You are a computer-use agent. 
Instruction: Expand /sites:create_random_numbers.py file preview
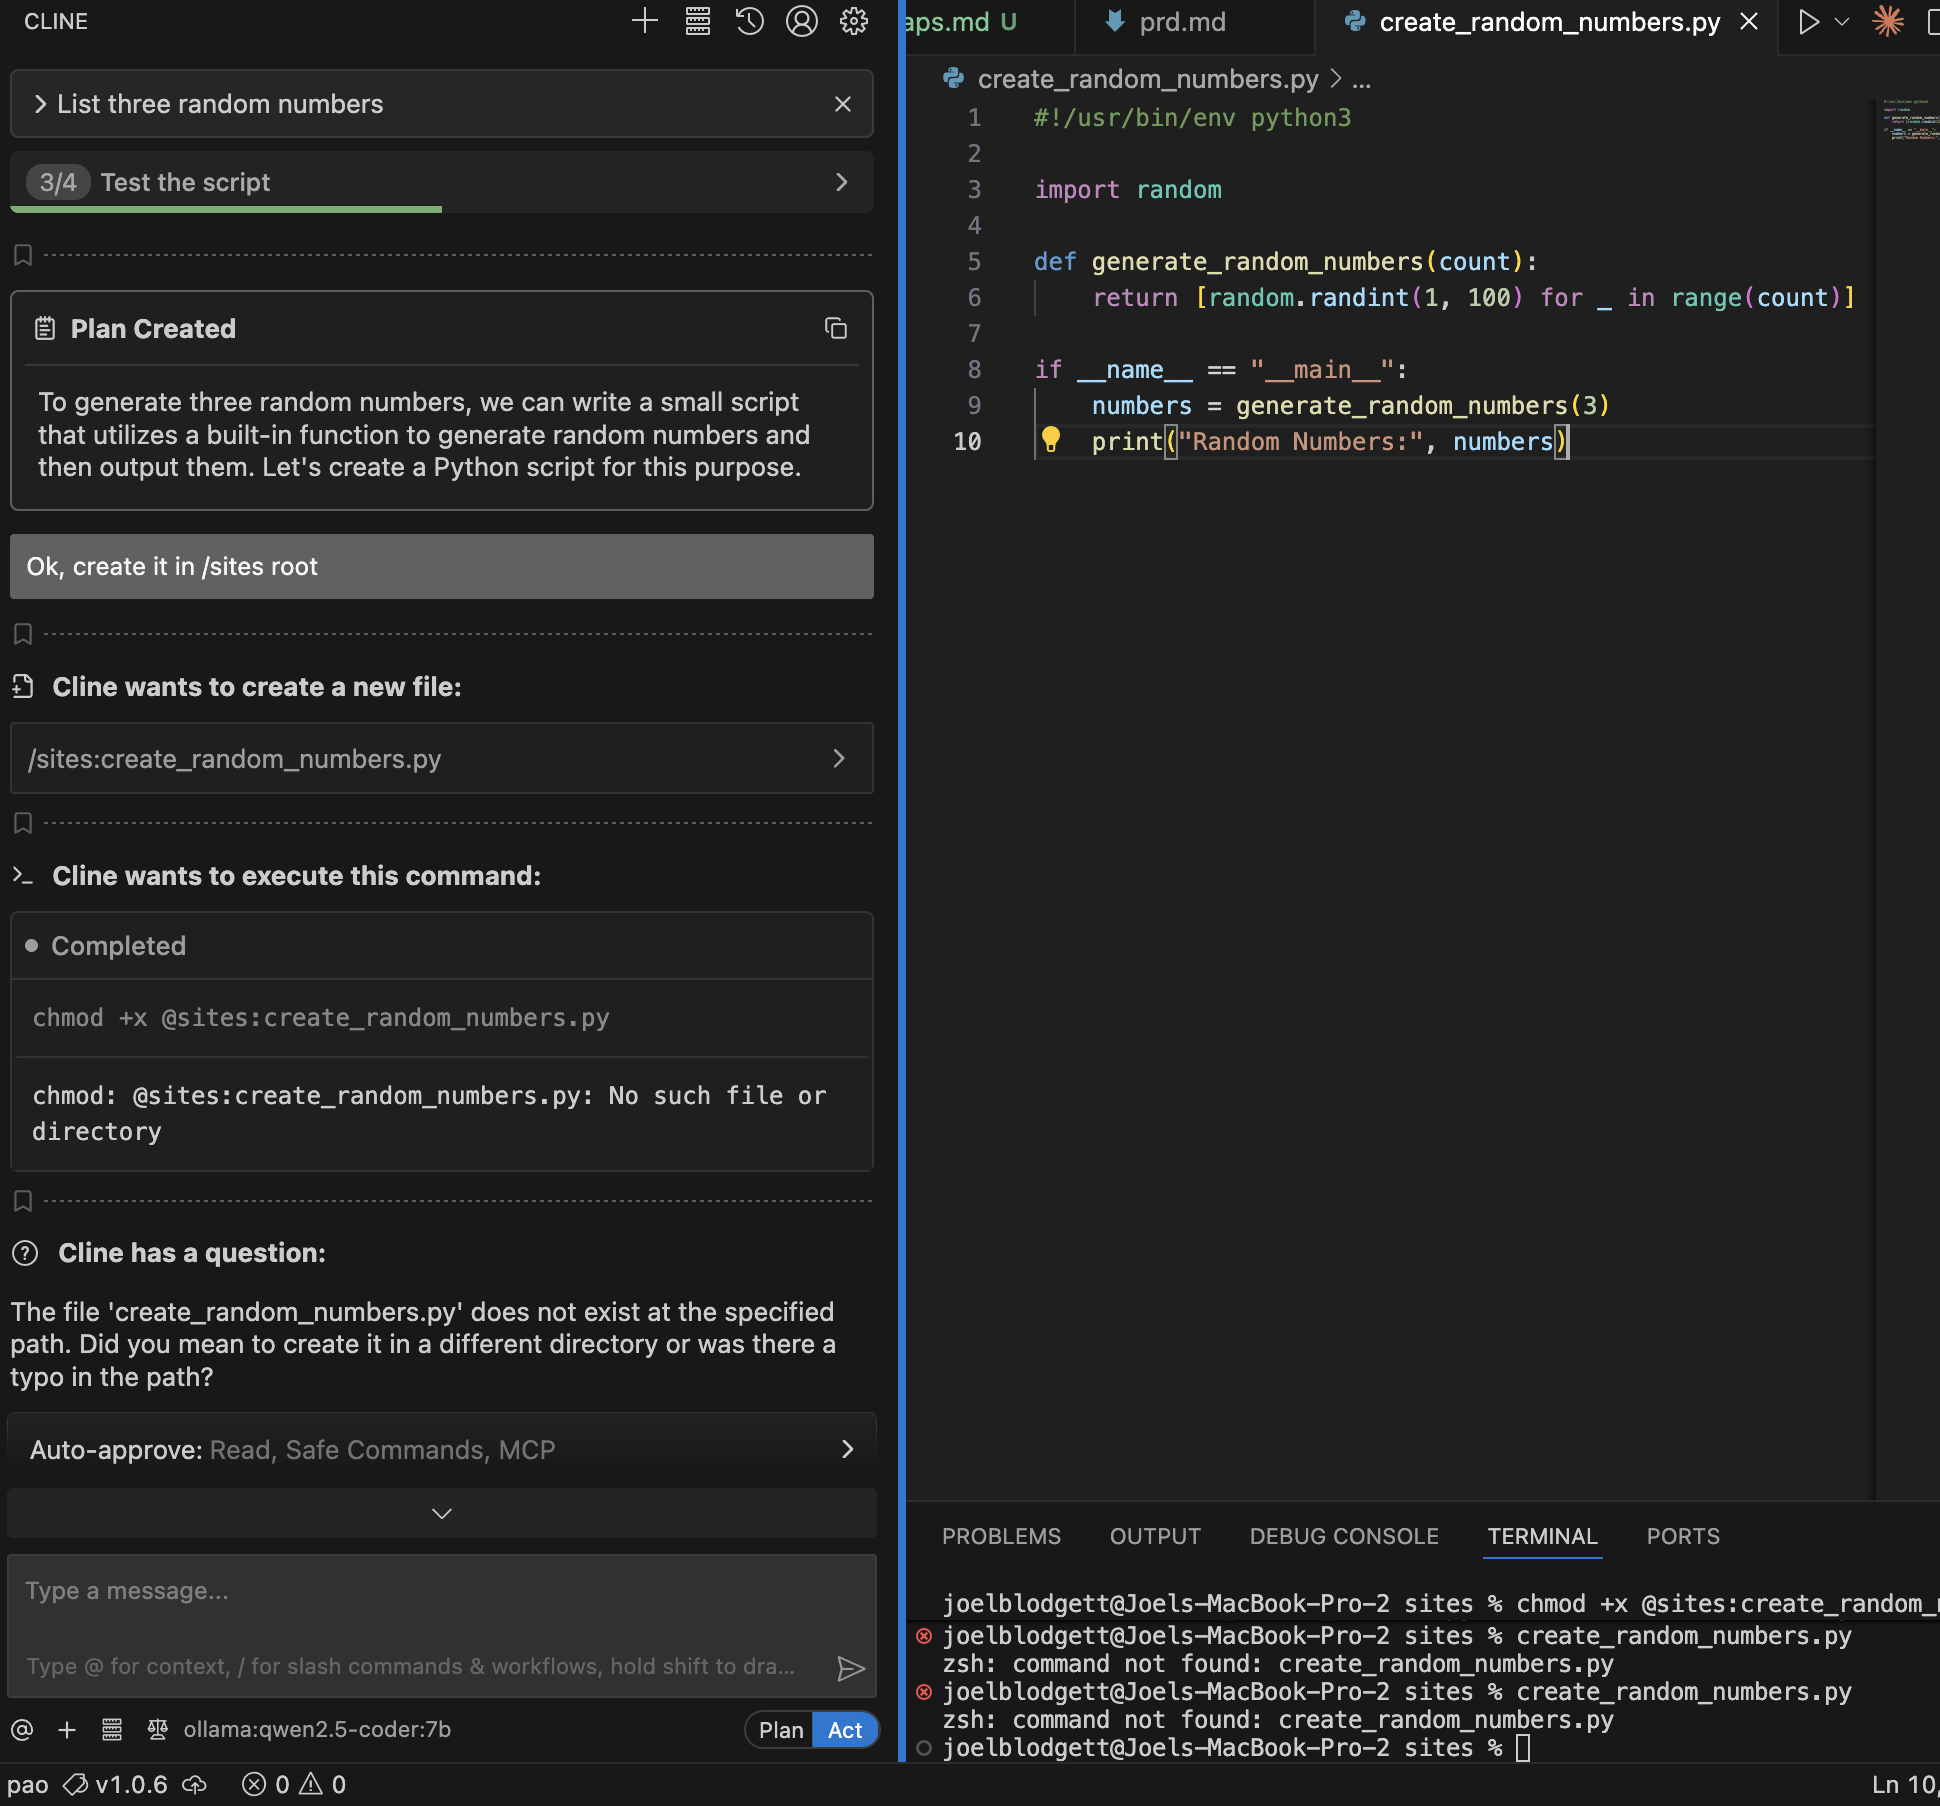pyautogui.click(x=442, y=758)
